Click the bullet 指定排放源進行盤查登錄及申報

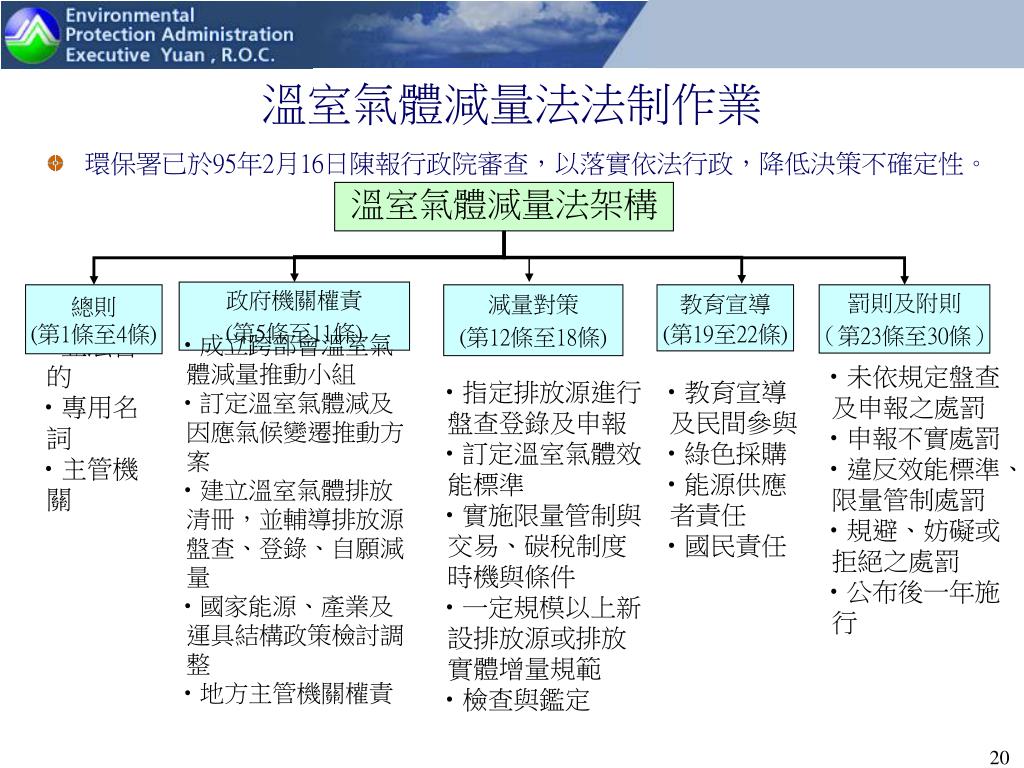click(x=544, y=408)
